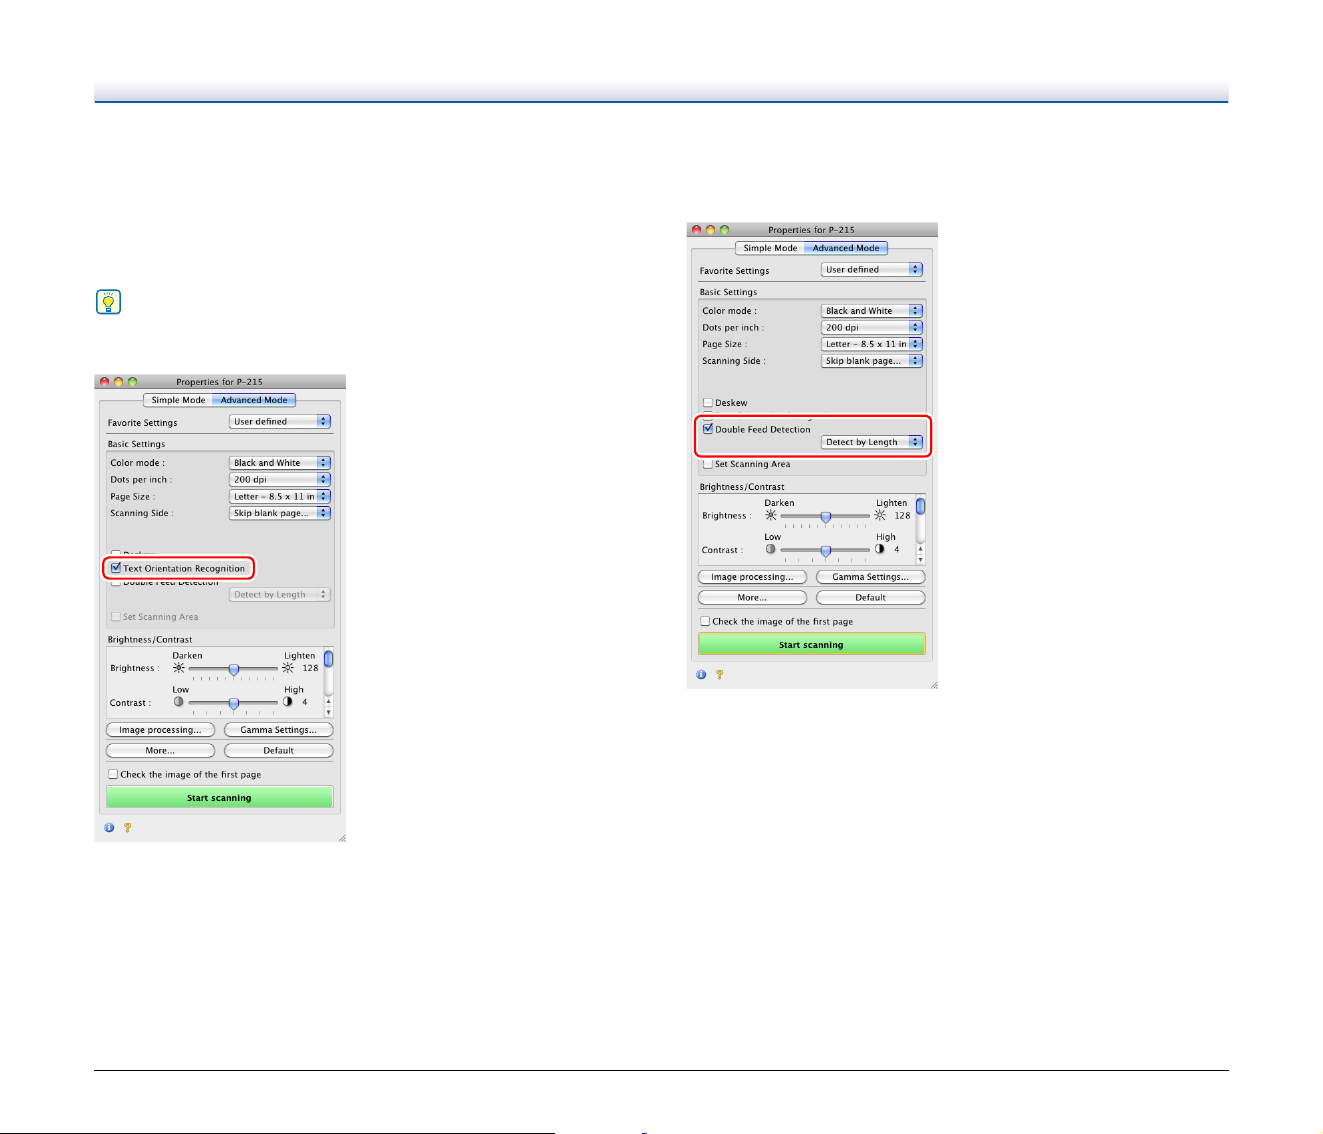Click Image processing... button in right dialog

[x=752, y=577]
